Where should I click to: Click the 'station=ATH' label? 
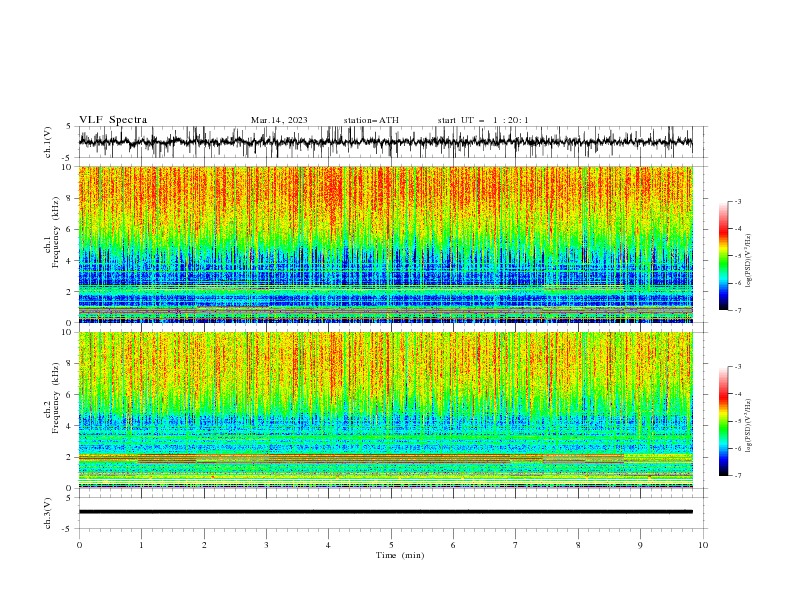[x=371, y=120]
